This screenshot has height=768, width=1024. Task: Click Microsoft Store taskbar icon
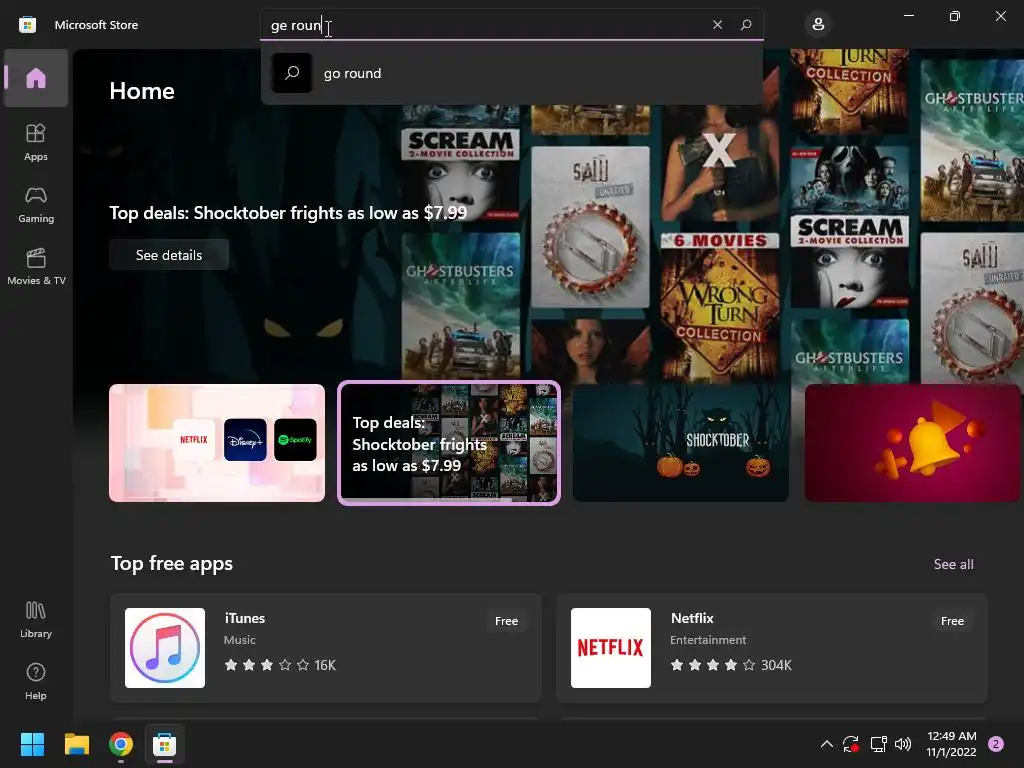point(165,744)
